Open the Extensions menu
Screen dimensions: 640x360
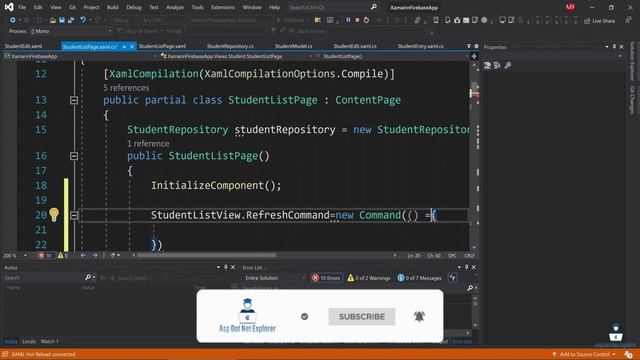(x=223, y=7)
